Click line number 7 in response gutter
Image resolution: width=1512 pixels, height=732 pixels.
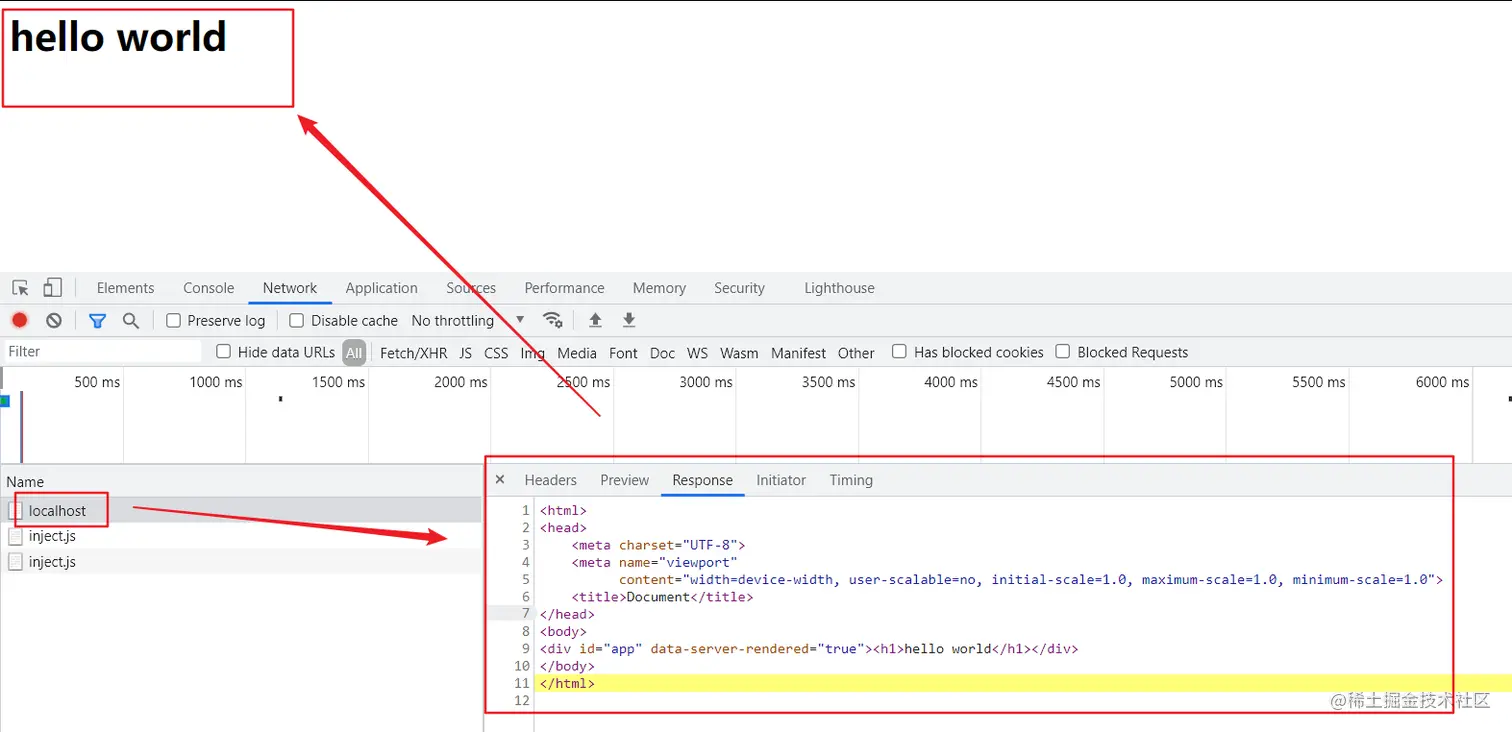[x=526, y=614]
